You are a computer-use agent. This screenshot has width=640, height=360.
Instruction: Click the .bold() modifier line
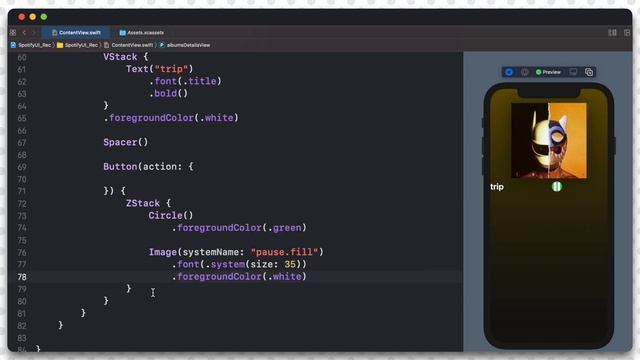pos(168,93)
